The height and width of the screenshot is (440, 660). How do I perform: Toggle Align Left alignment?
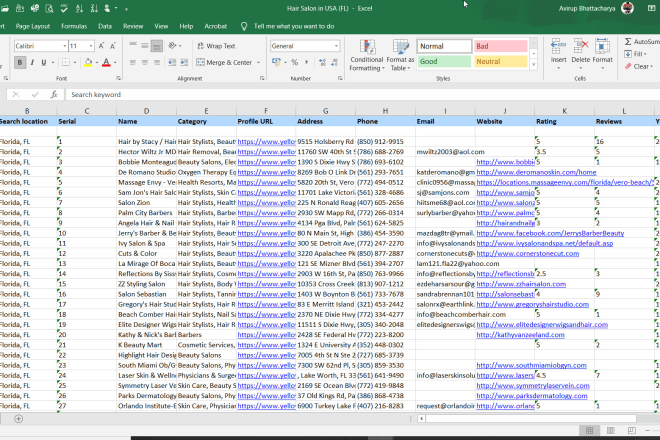click(133, 62)
